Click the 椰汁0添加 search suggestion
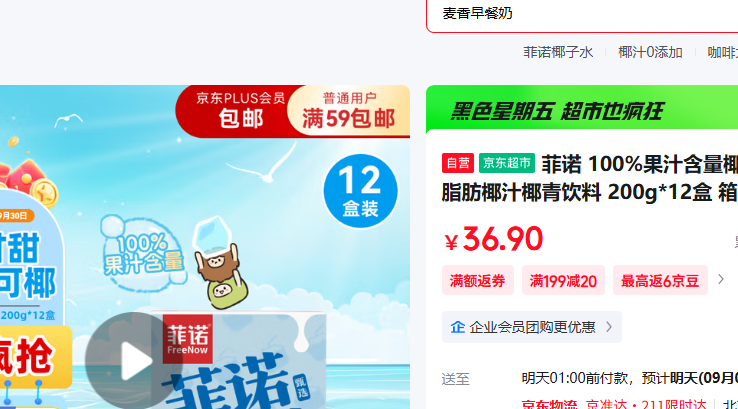Image resolution: width=738 pixels, height=409 pixels. (x=650, y=52)
